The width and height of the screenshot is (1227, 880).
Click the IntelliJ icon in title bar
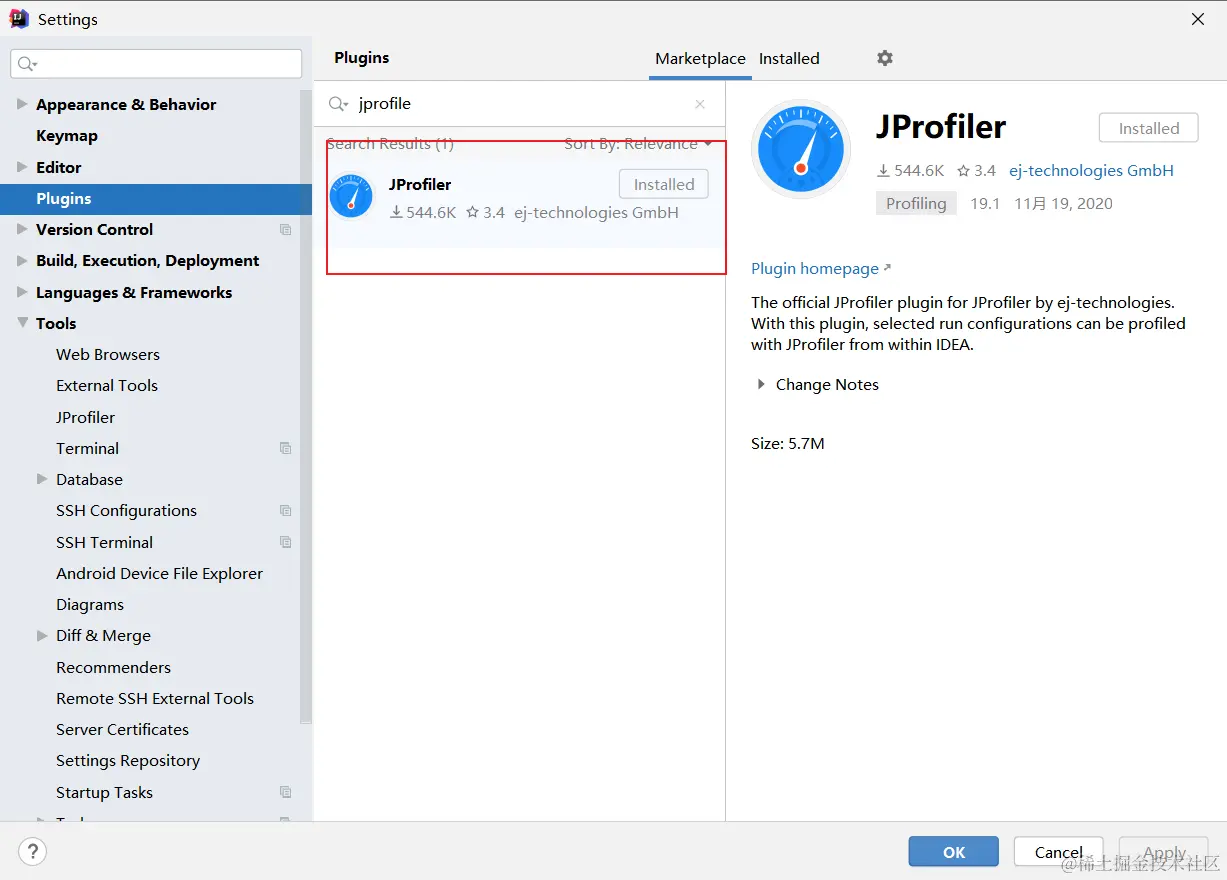(x=19, y=19)
